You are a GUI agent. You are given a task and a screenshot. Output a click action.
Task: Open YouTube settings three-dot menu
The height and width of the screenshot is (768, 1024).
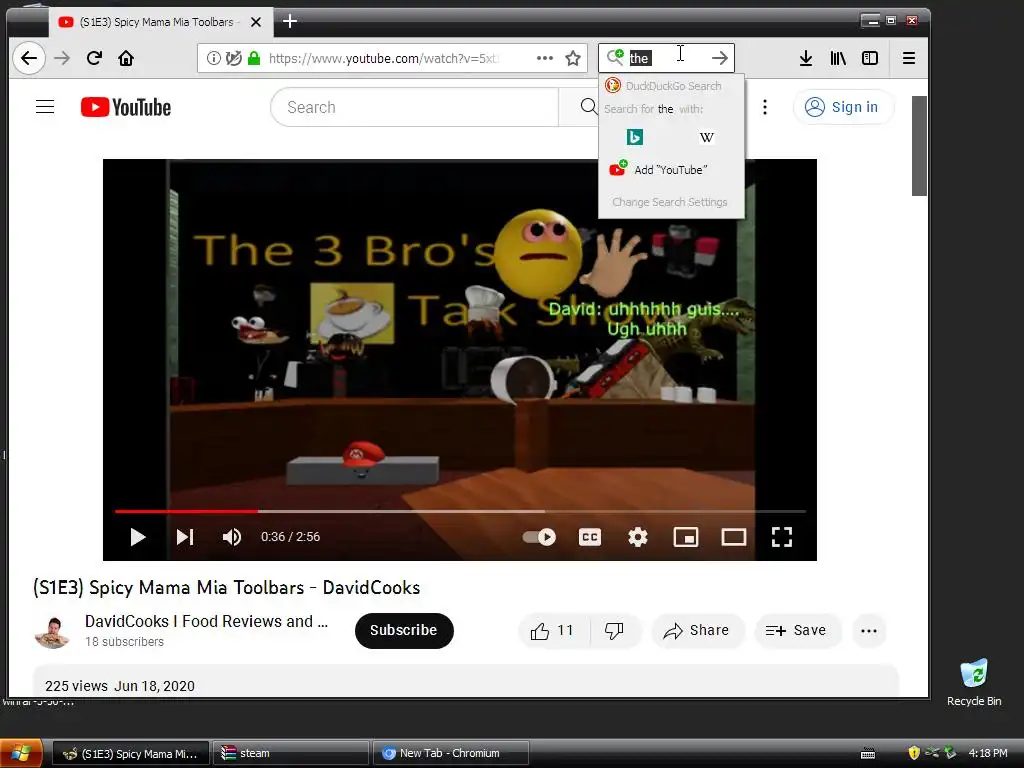765,107
